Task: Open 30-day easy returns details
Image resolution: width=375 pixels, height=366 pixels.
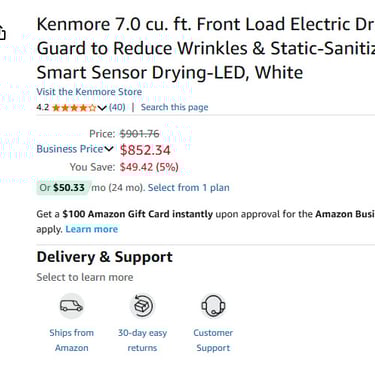Action: click(x=142, y=340)
